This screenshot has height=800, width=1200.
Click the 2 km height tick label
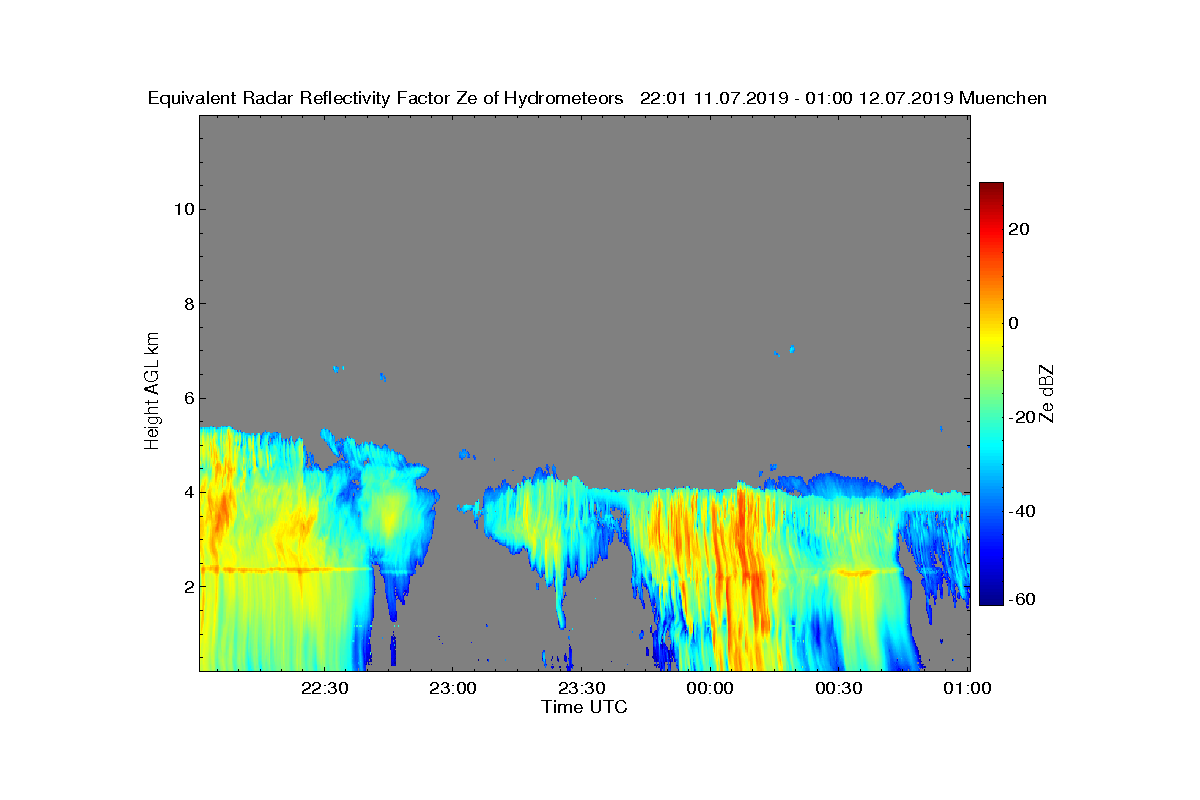pos(187,586)
